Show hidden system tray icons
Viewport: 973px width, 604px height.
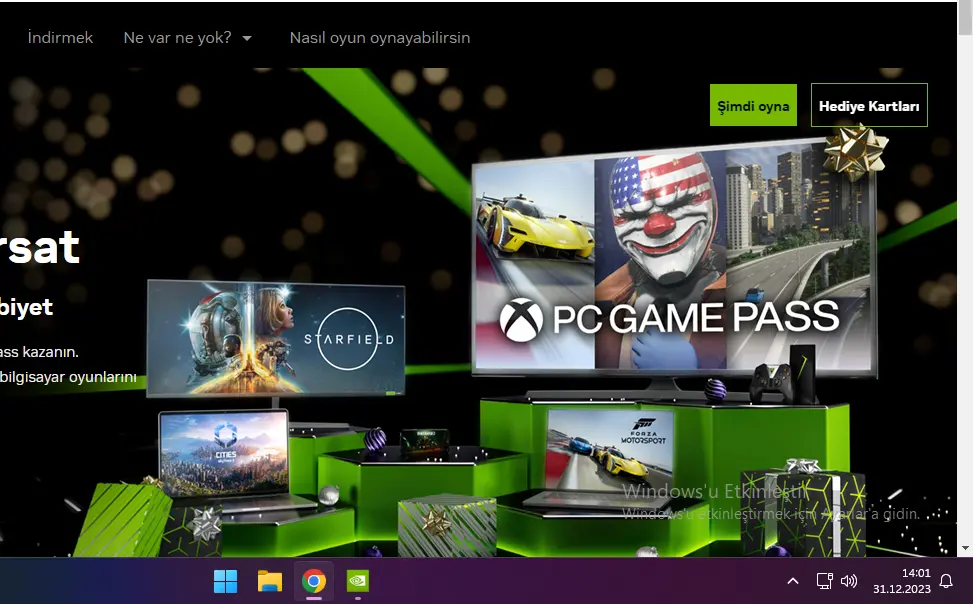792,582
